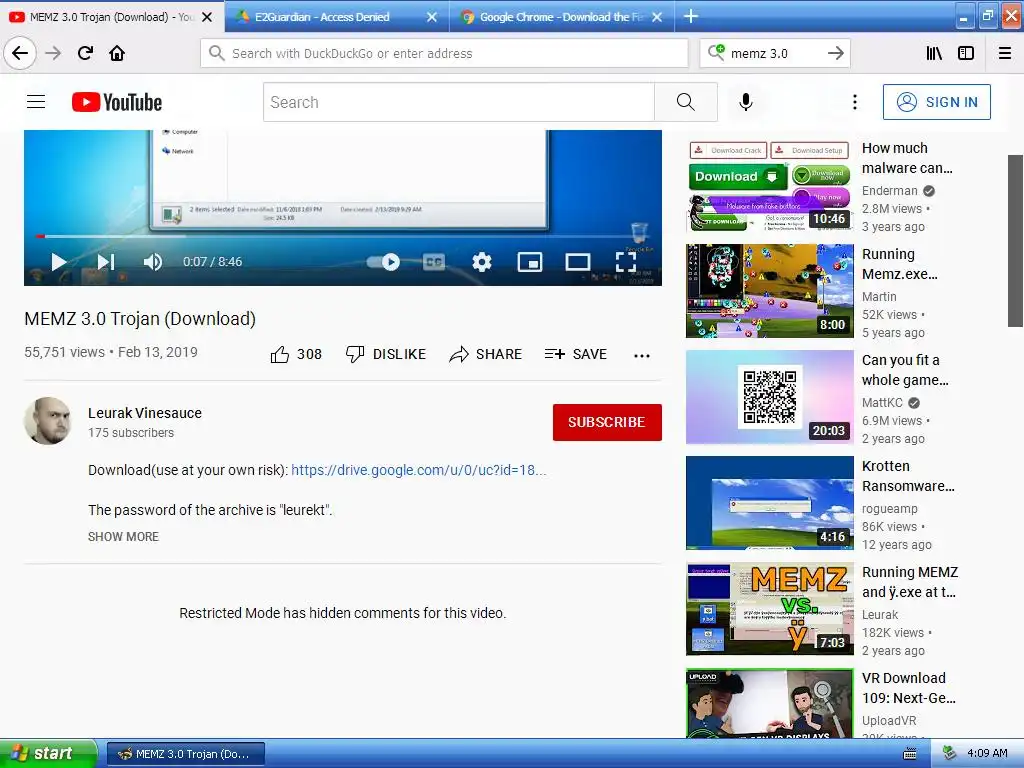Click the go arrow in memz 3.0 search box
This screenshot has width=1024, height=768.
[x=835, y=53]
